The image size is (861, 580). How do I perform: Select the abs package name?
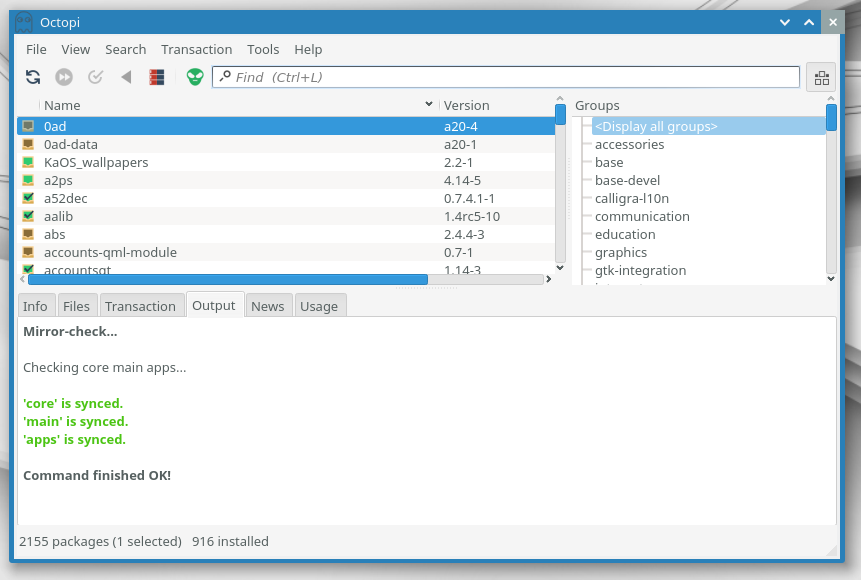click(54, 235)
